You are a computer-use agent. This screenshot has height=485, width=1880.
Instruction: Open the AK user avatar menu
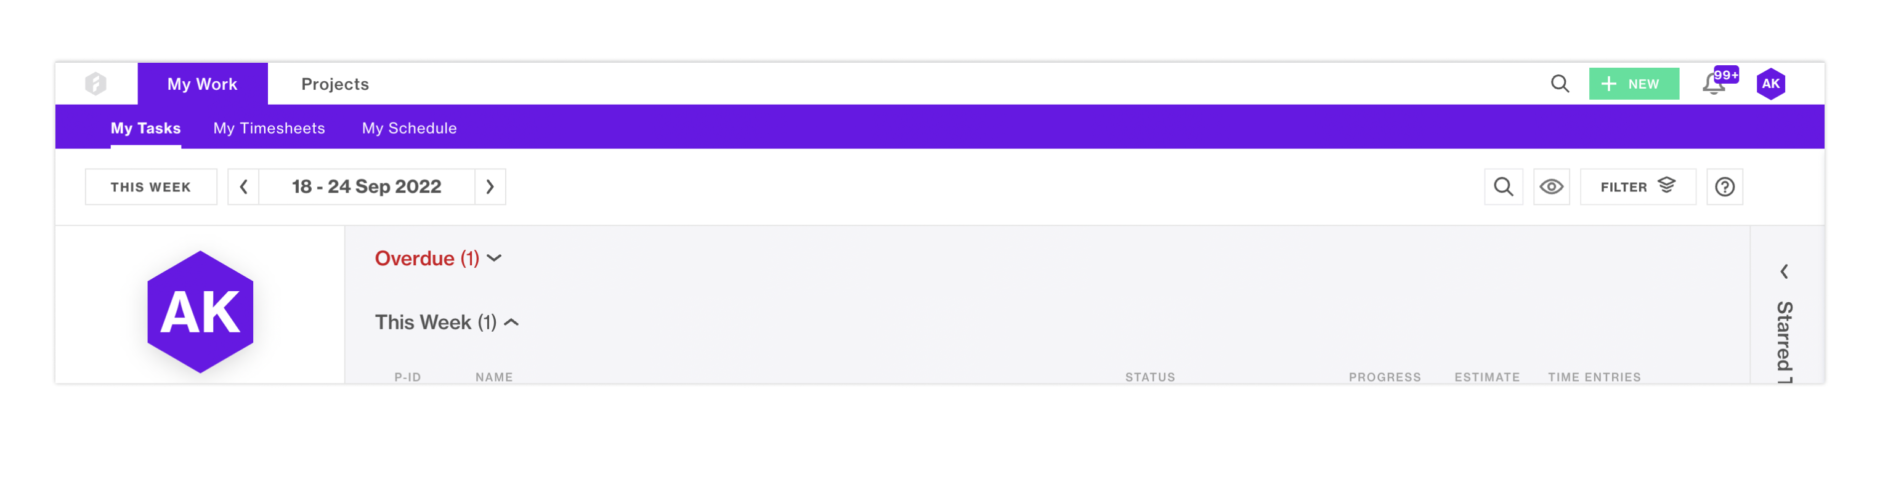pos(1771,84)
